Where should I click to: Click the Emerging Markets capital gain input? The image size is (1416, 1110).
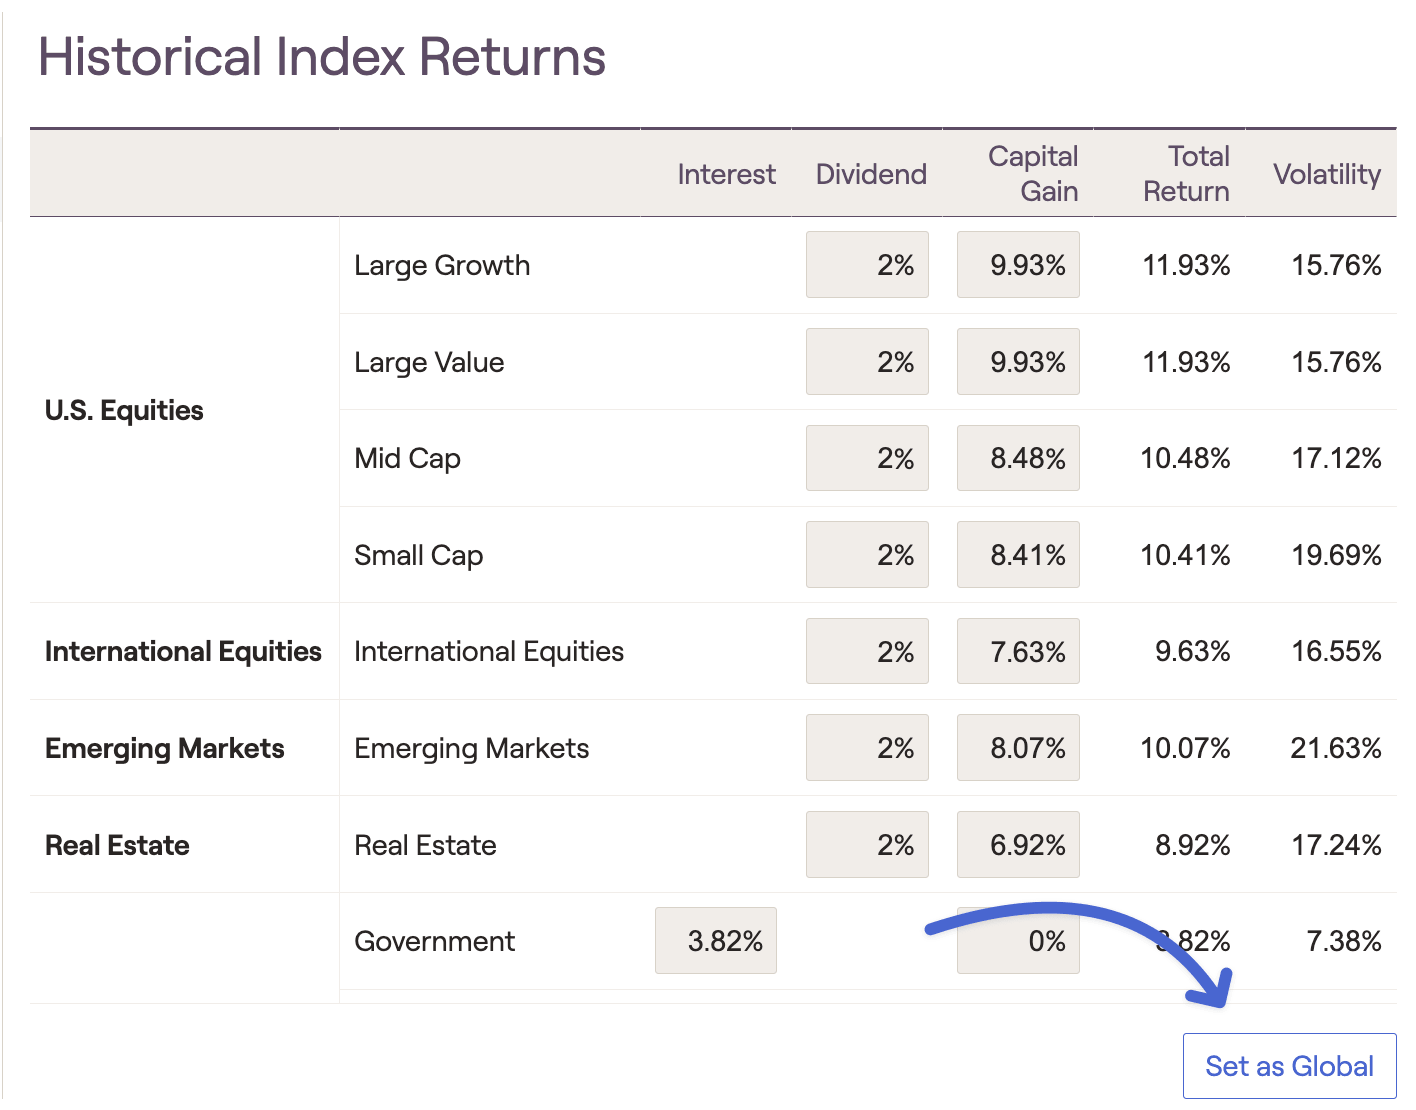[x=1018, y=748]
